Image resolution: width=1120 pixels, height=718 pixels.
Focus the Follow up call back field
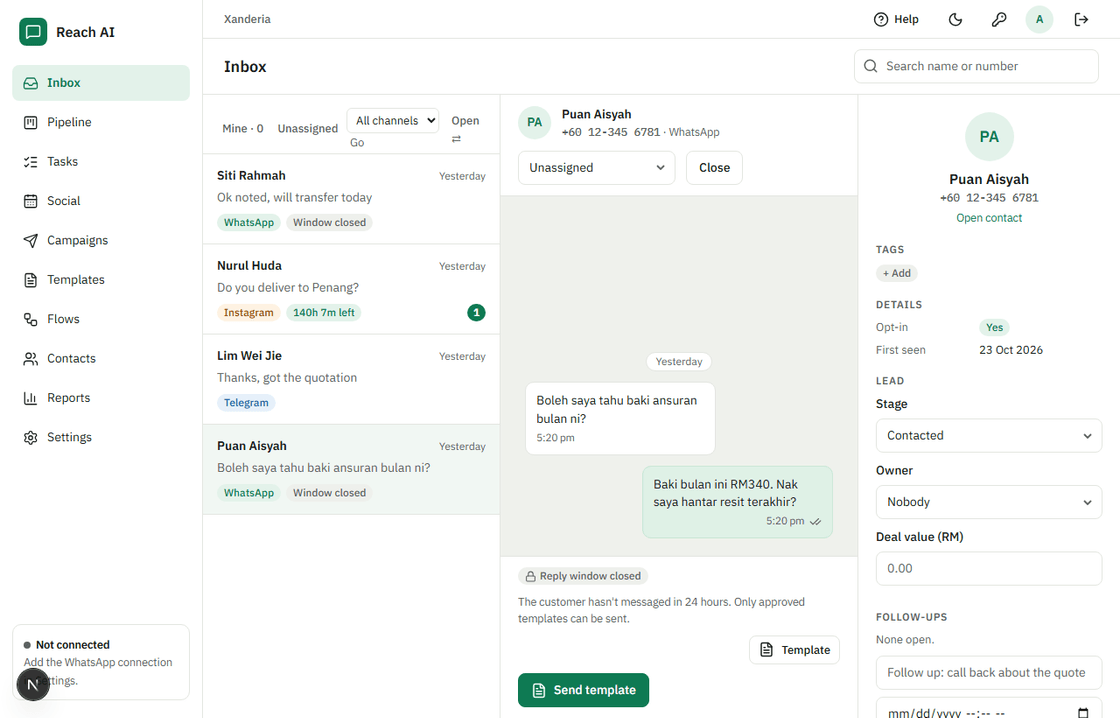click(989, 673)
